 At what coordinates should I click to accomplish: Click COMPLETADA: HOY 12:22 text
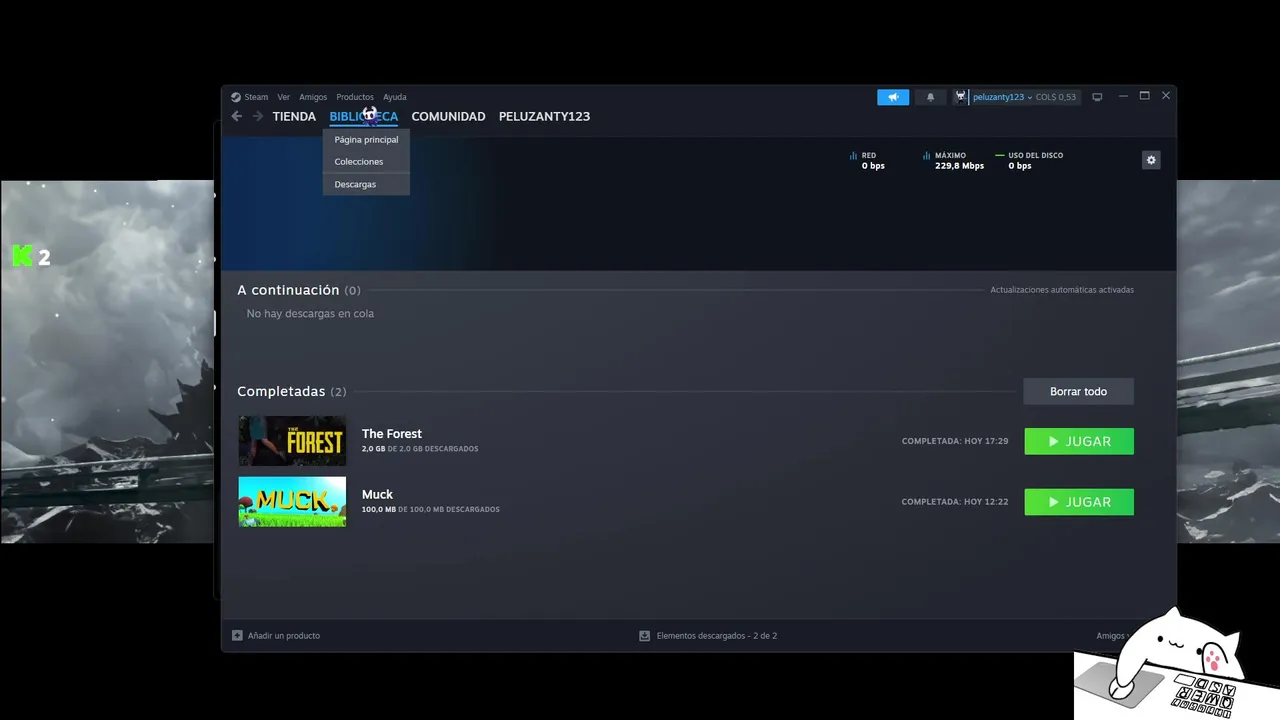955,502
